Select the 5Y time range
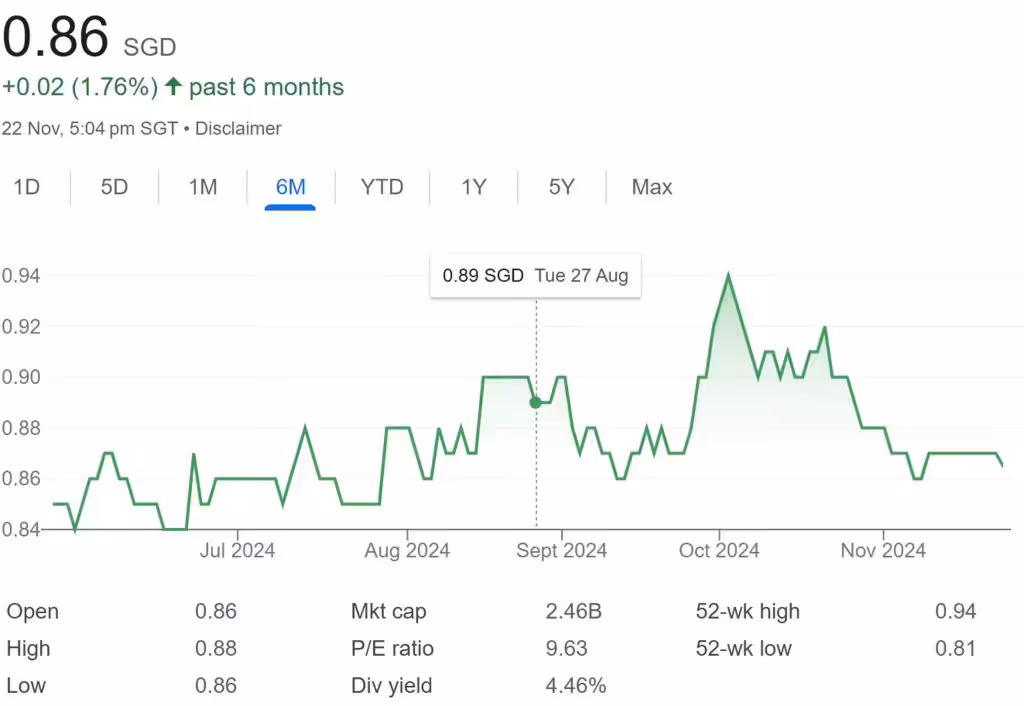Screen dimensions: 1024x706 (561, 187)
